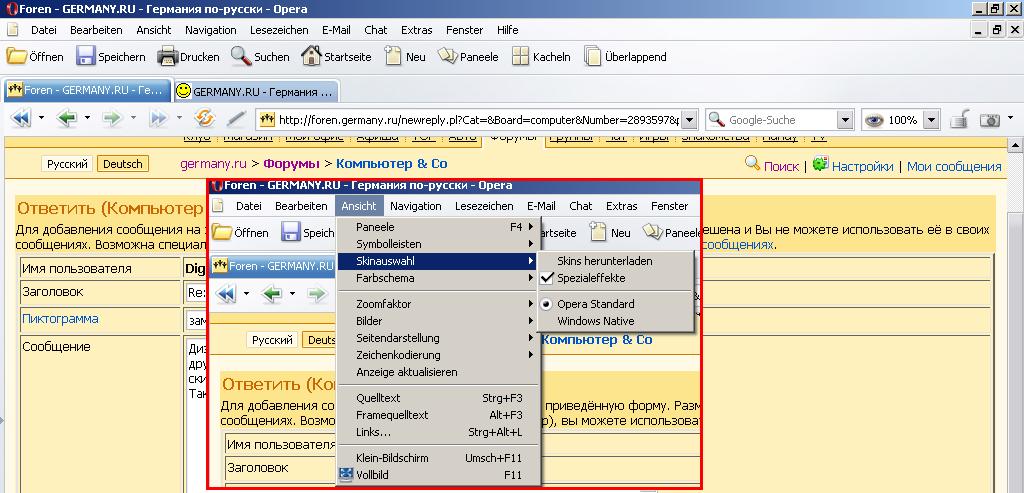Open the Компьютер & Co breadcrumb in main page
This screenshot has width=1024, height=493.
(391, 164)
